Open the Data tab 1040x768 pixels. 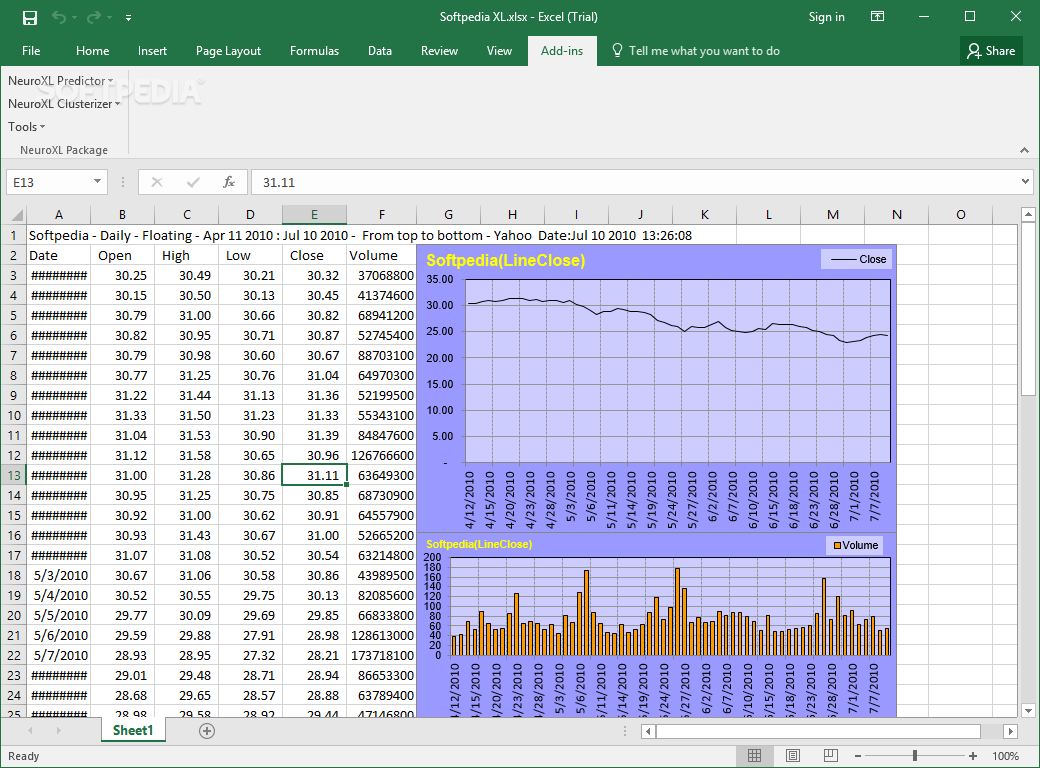380,50
